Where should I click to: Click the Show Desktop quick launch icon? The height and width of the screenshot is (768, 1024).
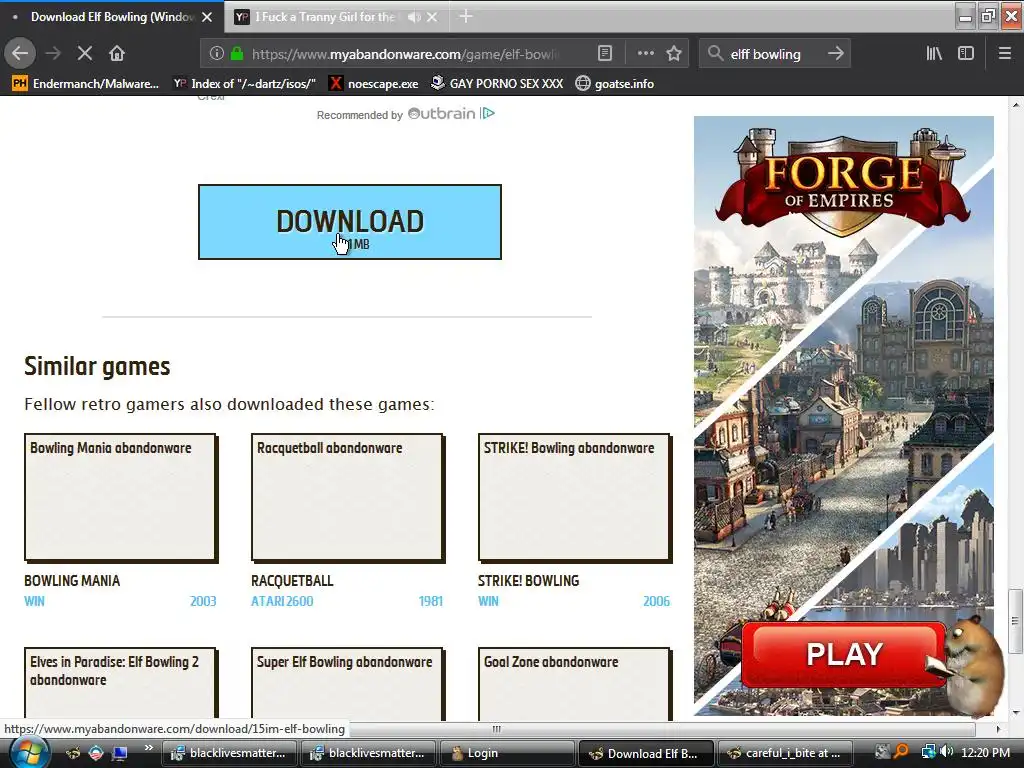coord(120,753)
